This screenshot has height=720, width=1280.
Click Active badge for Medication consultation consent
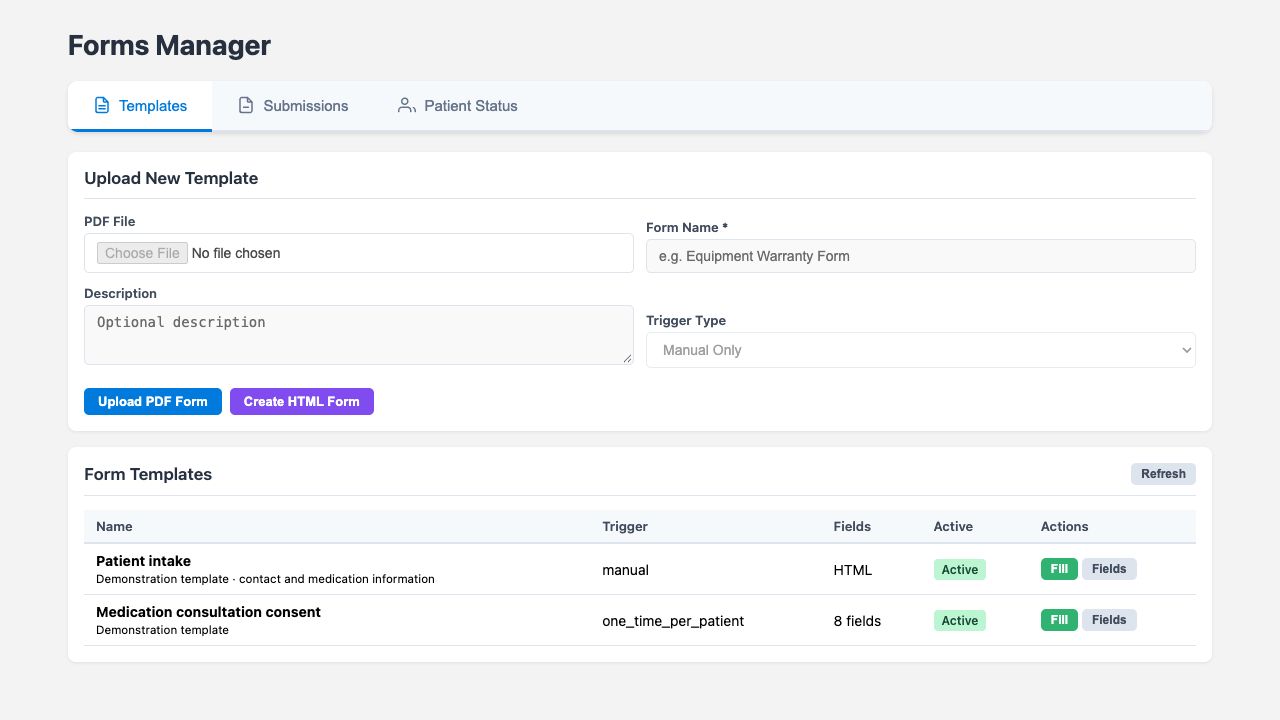(960, 620)
